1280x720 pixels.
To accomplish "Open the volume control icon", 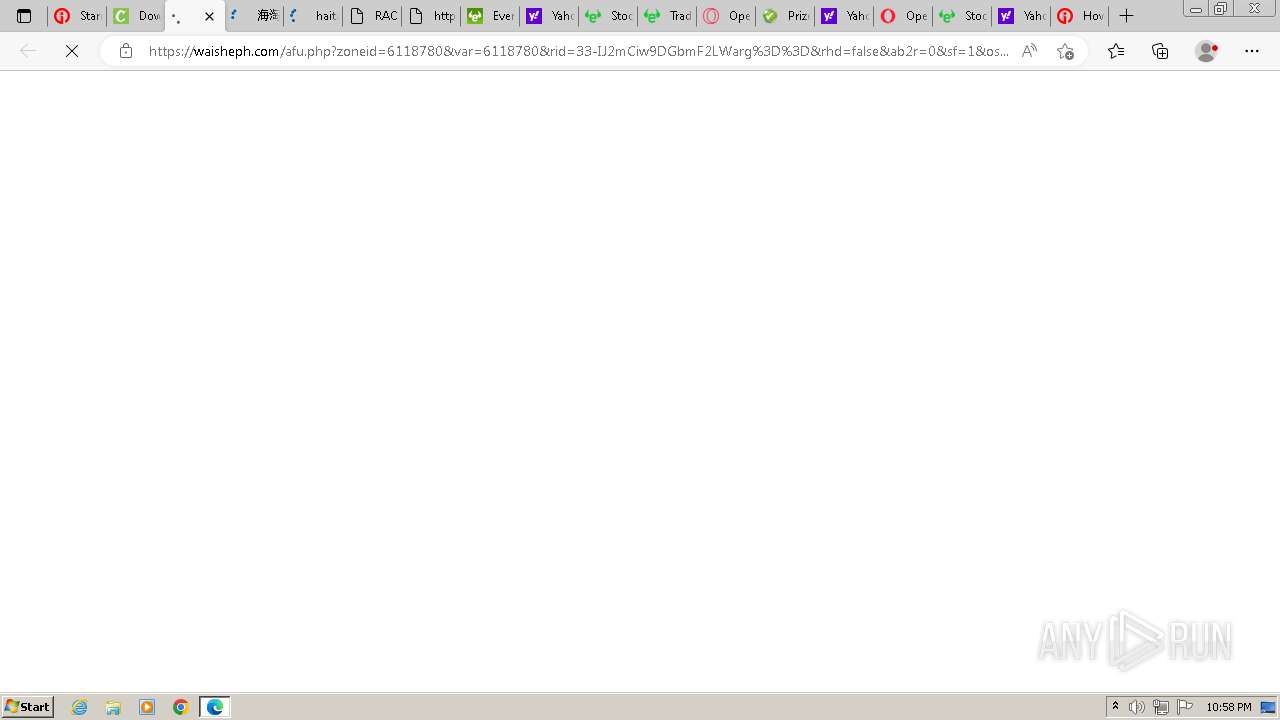I will 1137,707.
